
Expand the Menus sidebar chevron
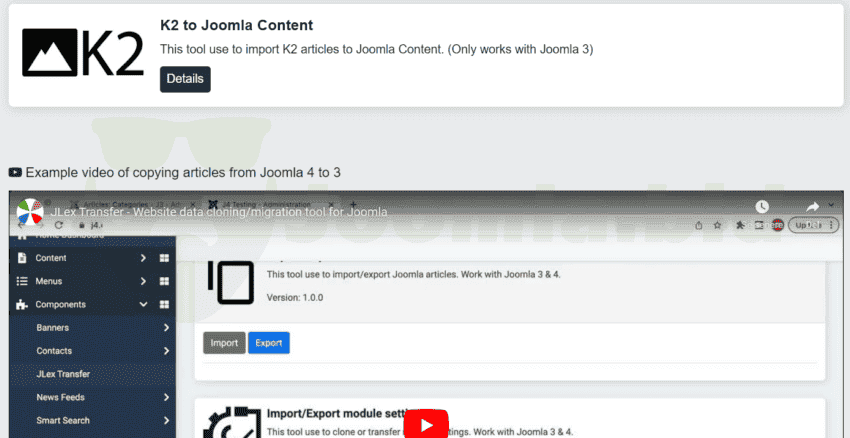pos(143,281)
